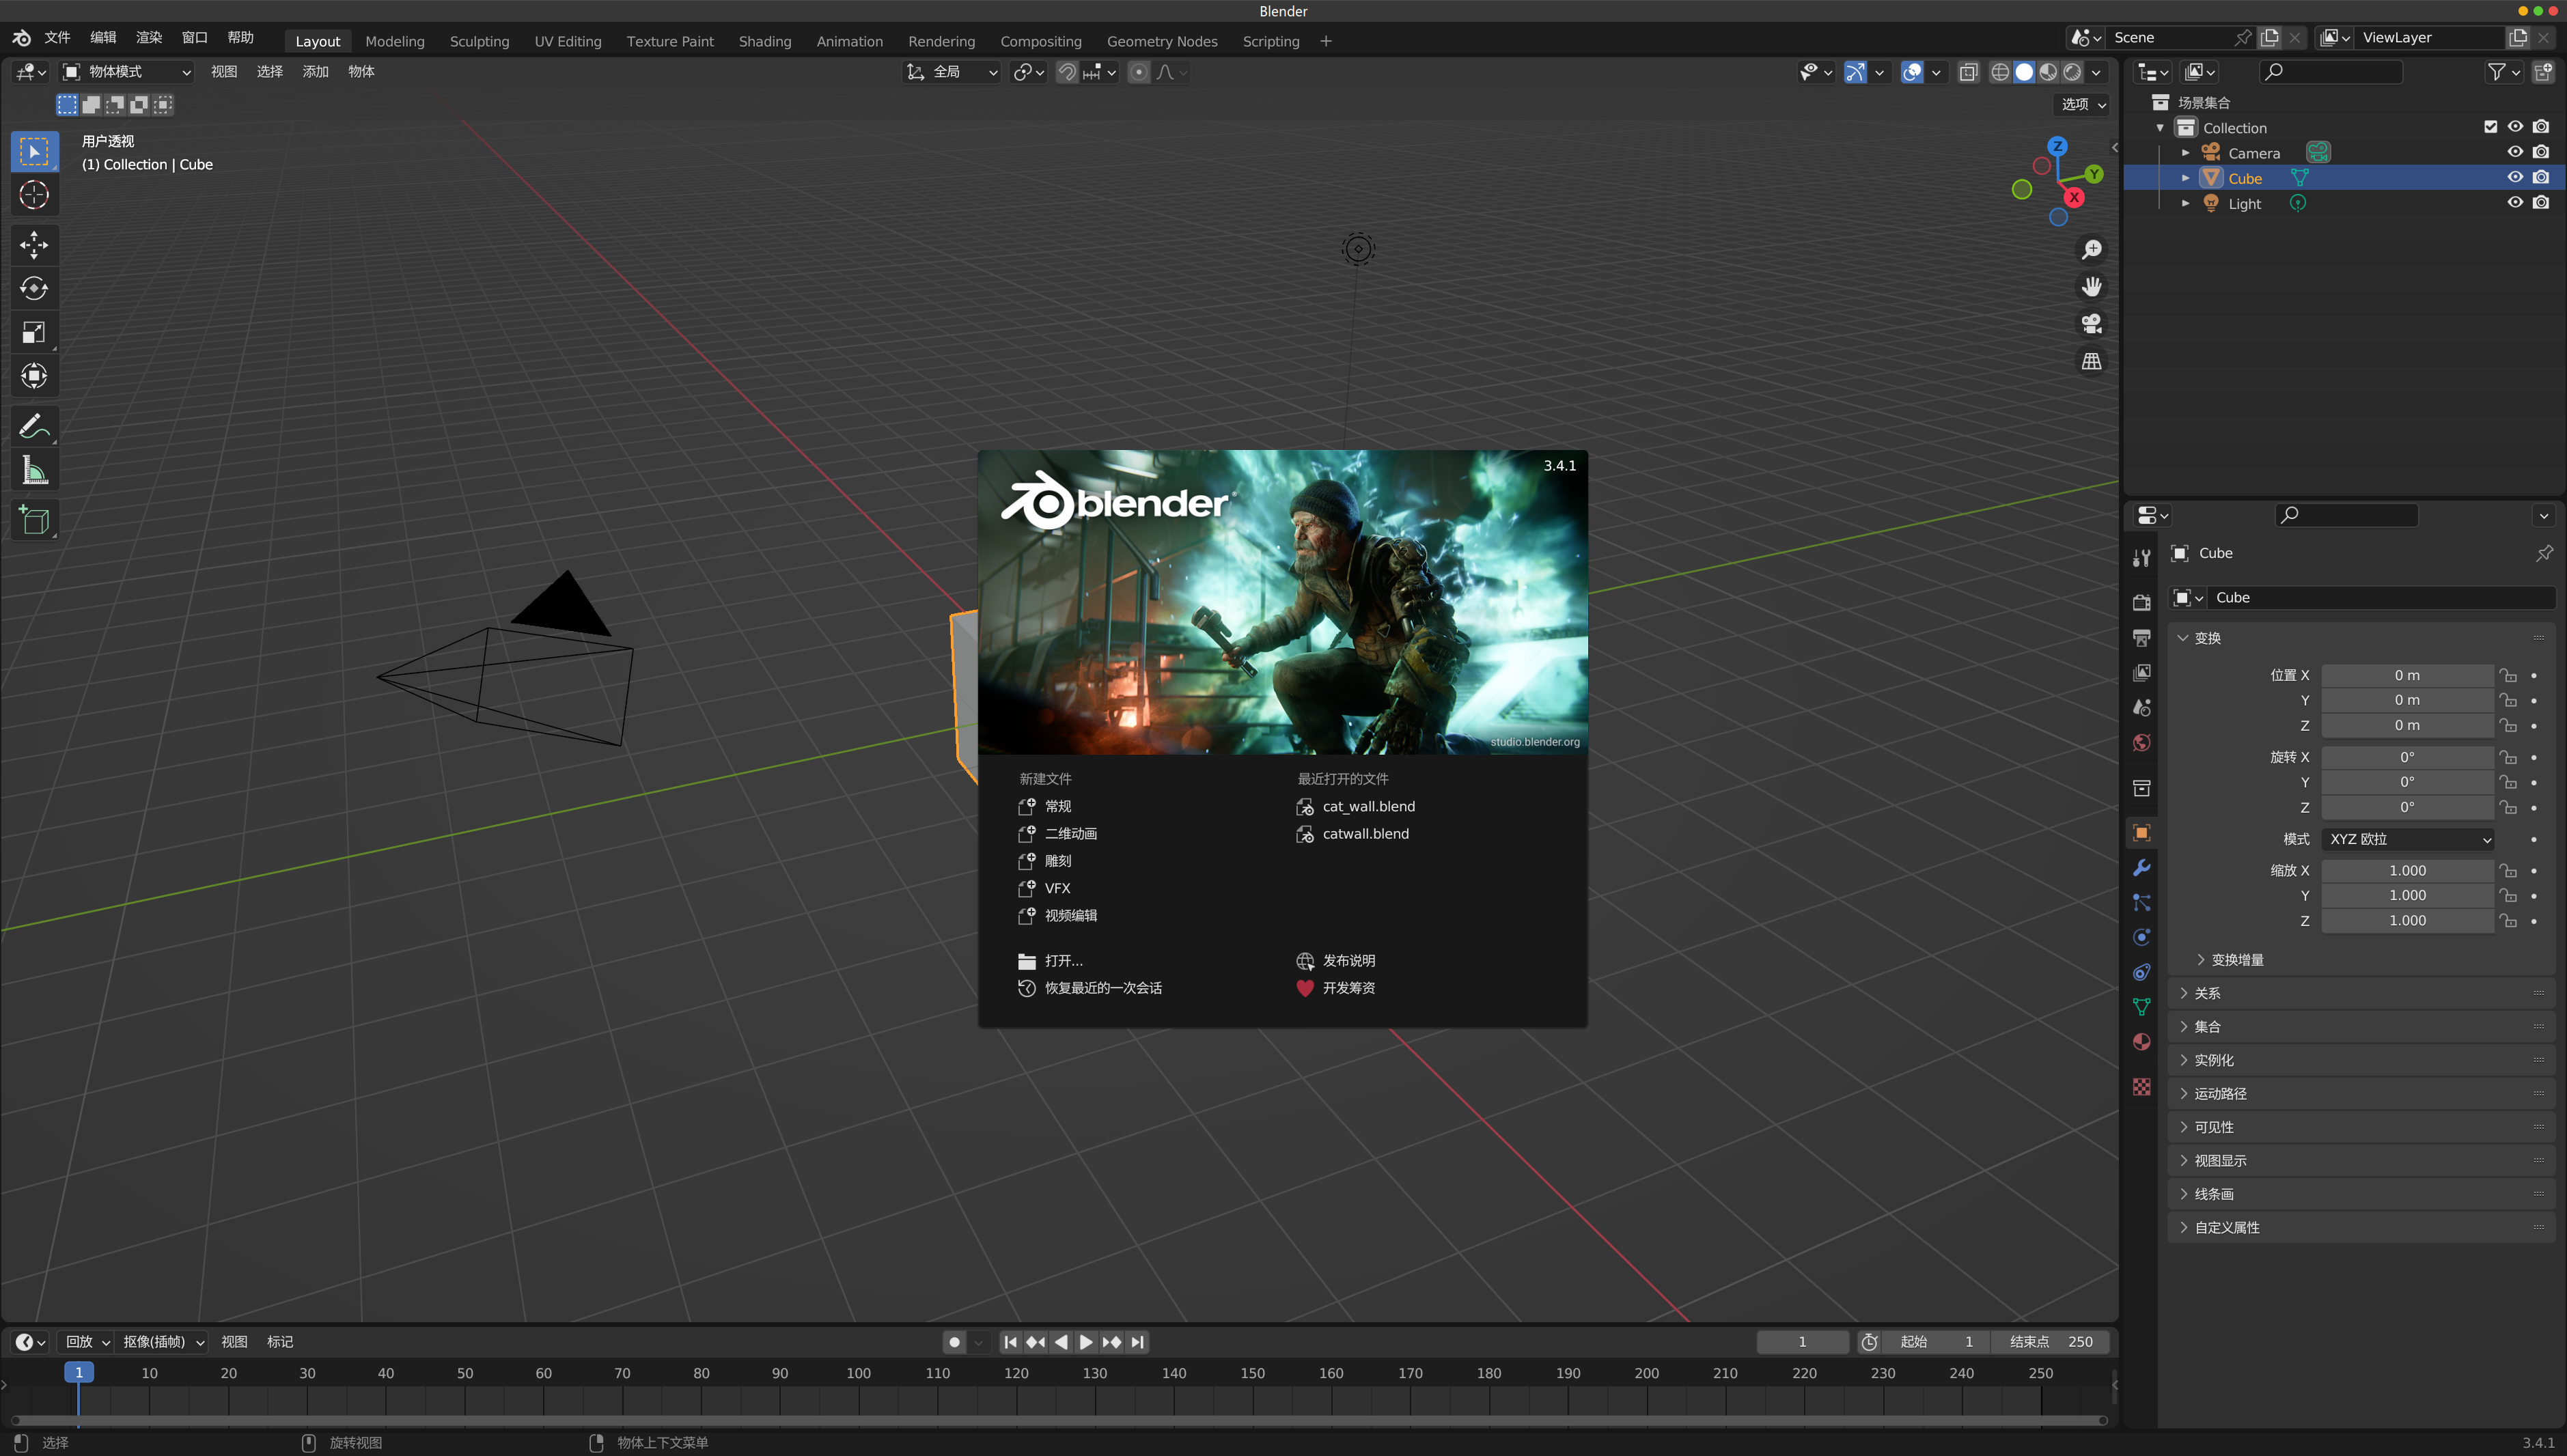Hide the Camera via its eye icon
Image resolution: width=2567 pixels, height=1456 pixels.
click(2515, 152)
